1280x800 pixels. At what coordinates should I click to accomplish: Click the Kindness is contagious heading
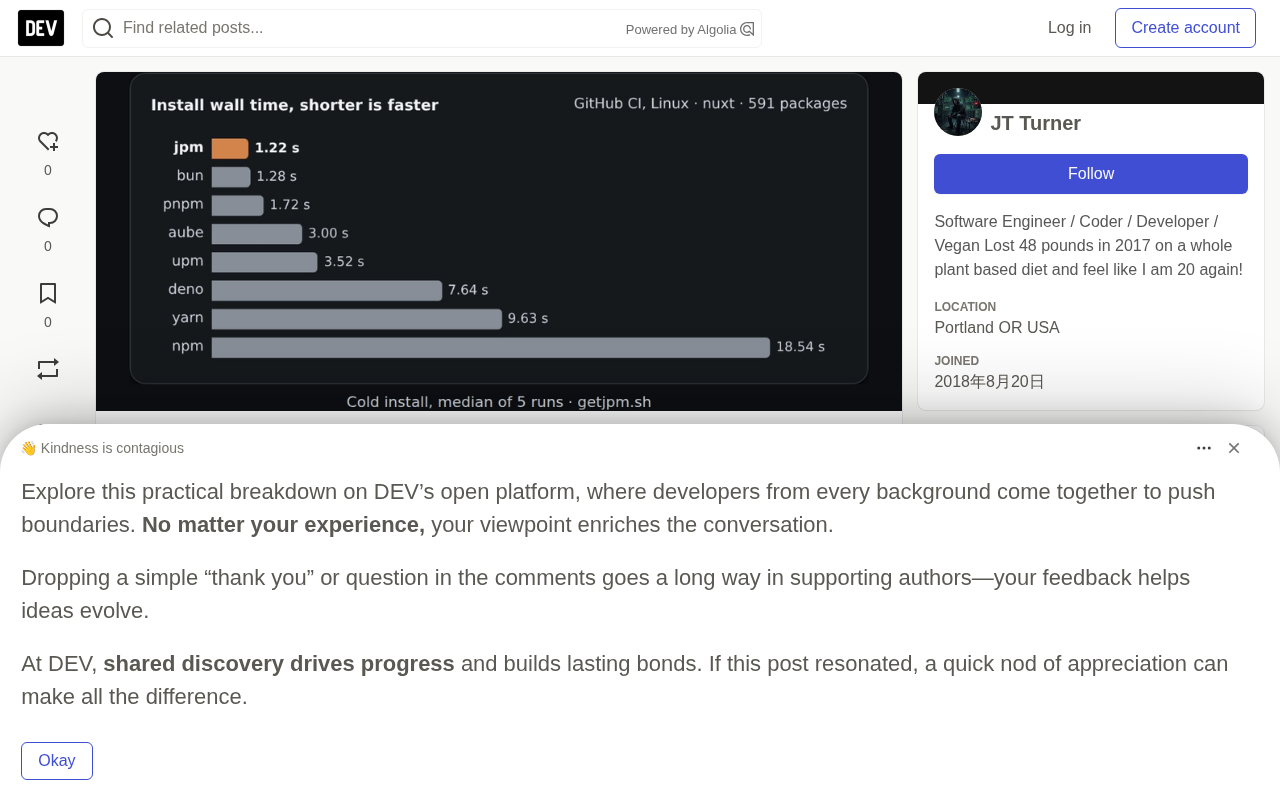(x=102, y=448)
